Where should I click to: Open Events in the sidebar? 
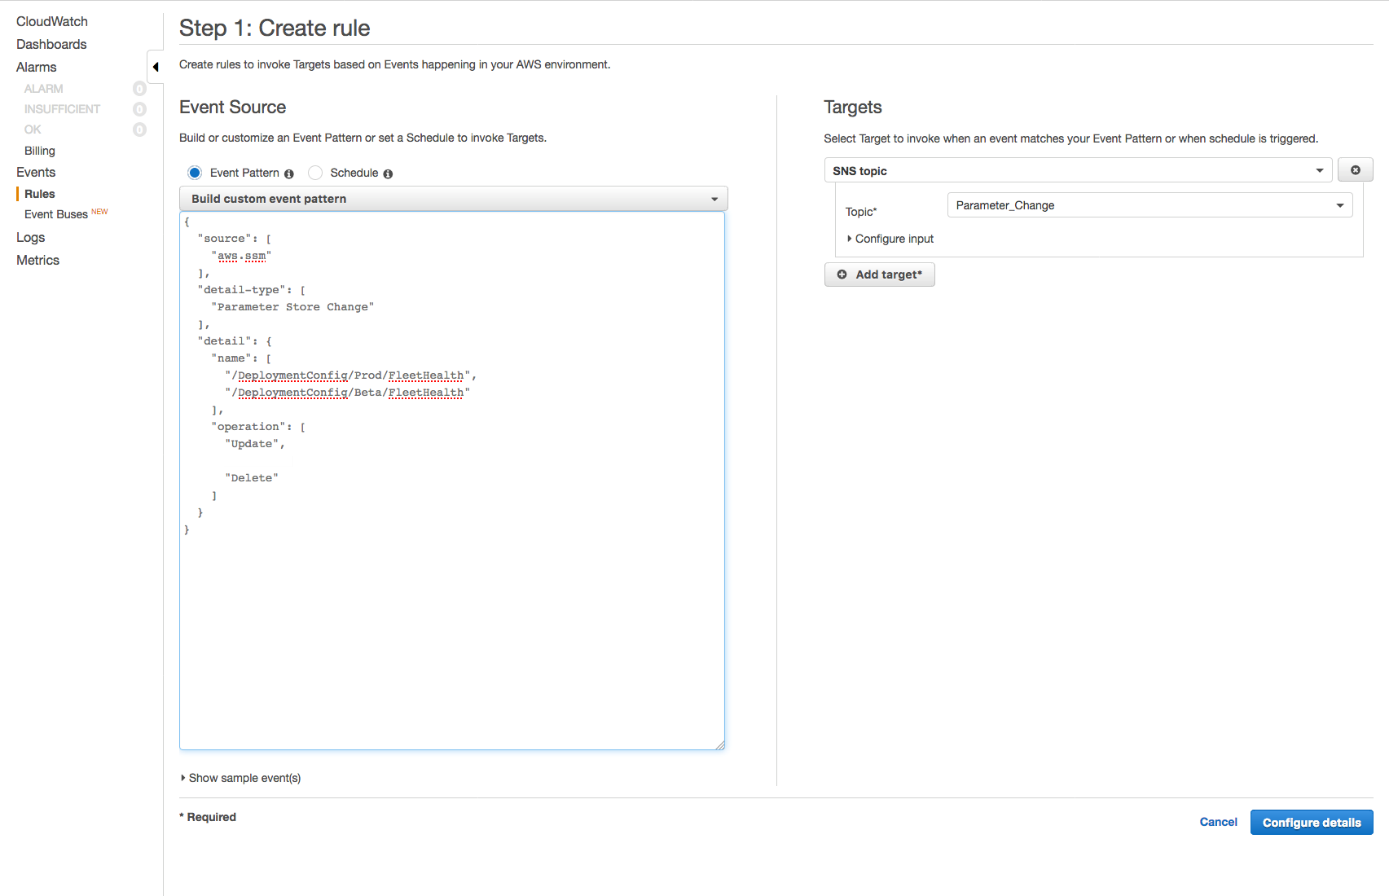click(36, 172)
